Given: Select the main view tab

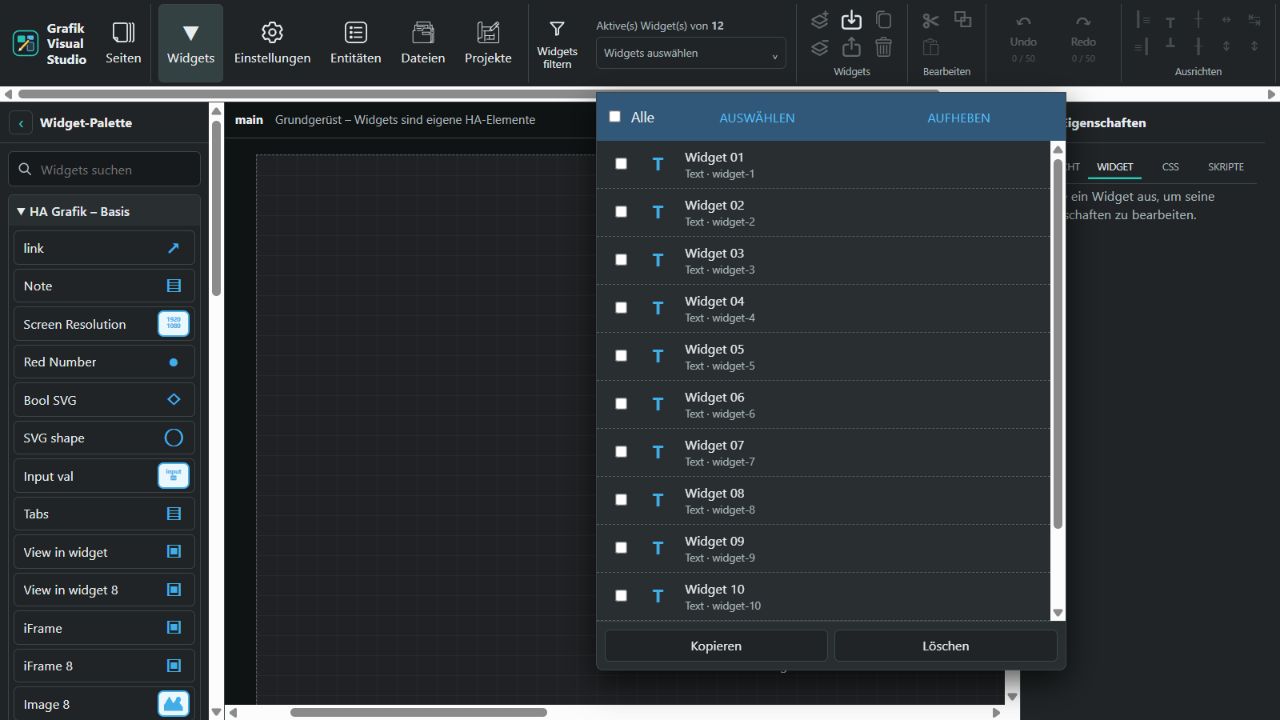Looking at the screenshot, I should pos(249,119).
